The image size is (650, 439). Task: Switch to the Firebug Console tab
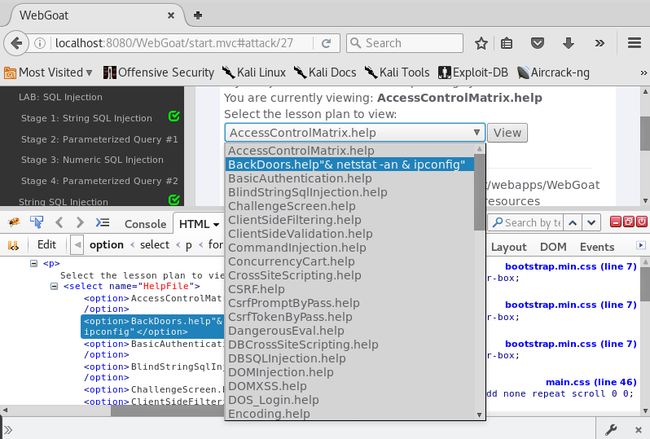pos(145,224)
